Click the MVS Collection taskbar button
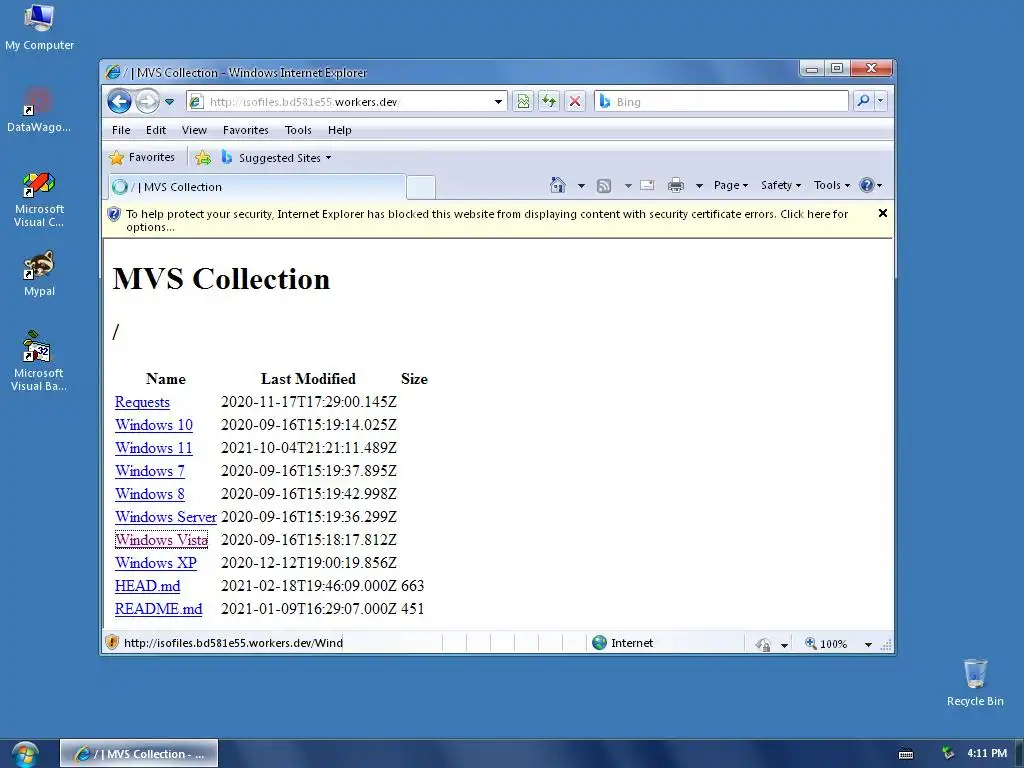 139,754
